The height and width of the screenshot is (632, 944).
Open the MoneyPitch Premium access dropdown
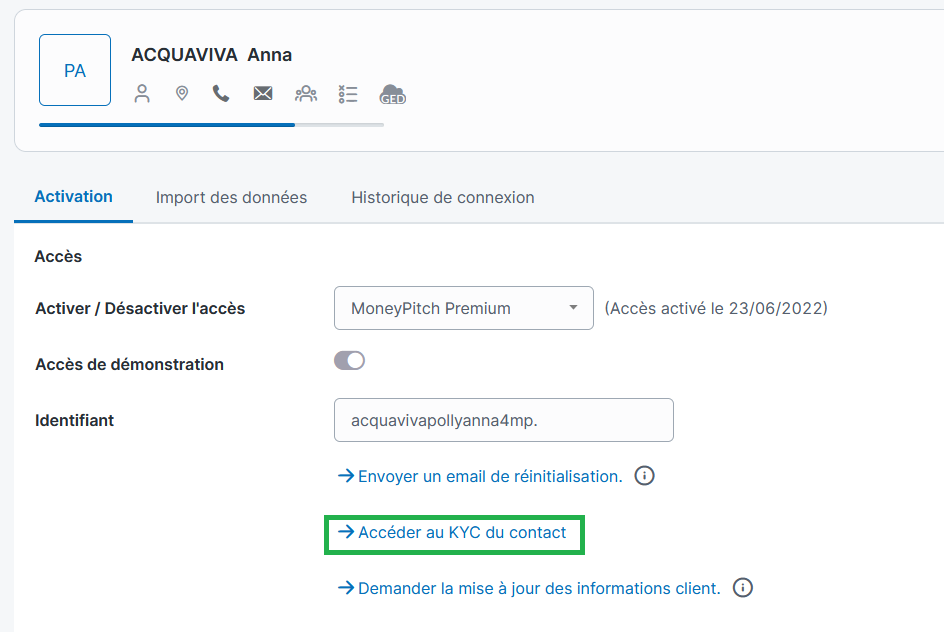[463, 308]
